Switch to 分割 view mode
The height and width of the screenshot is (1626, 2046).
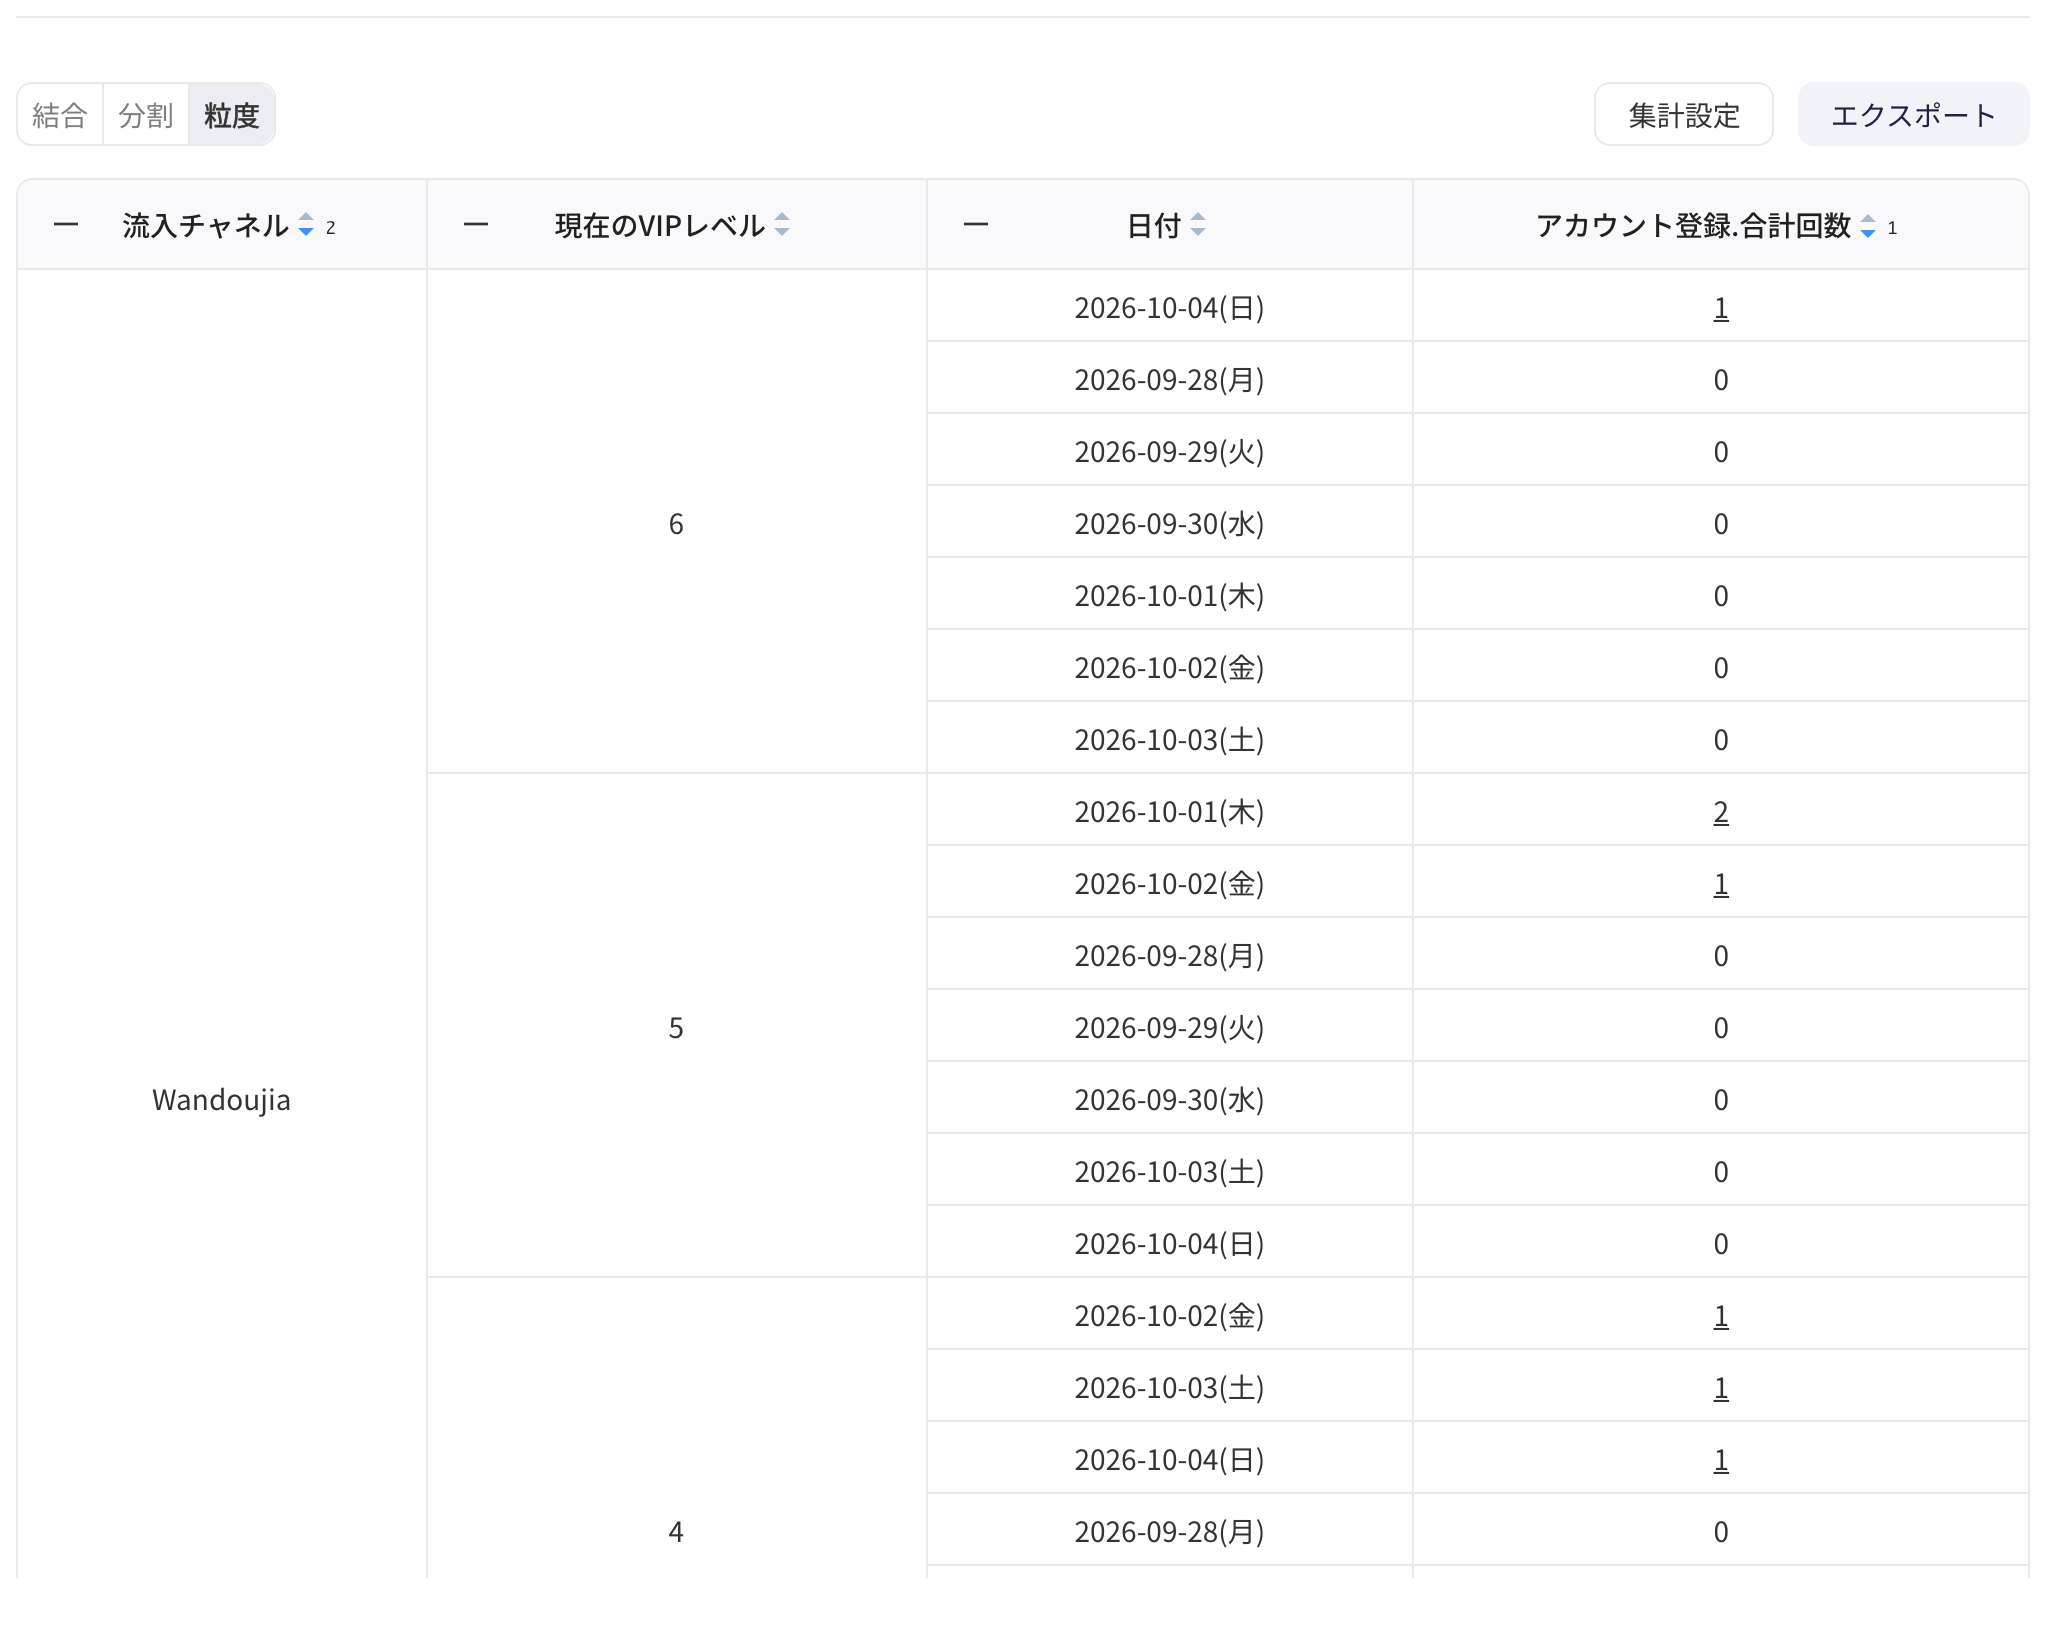point(146,115)
